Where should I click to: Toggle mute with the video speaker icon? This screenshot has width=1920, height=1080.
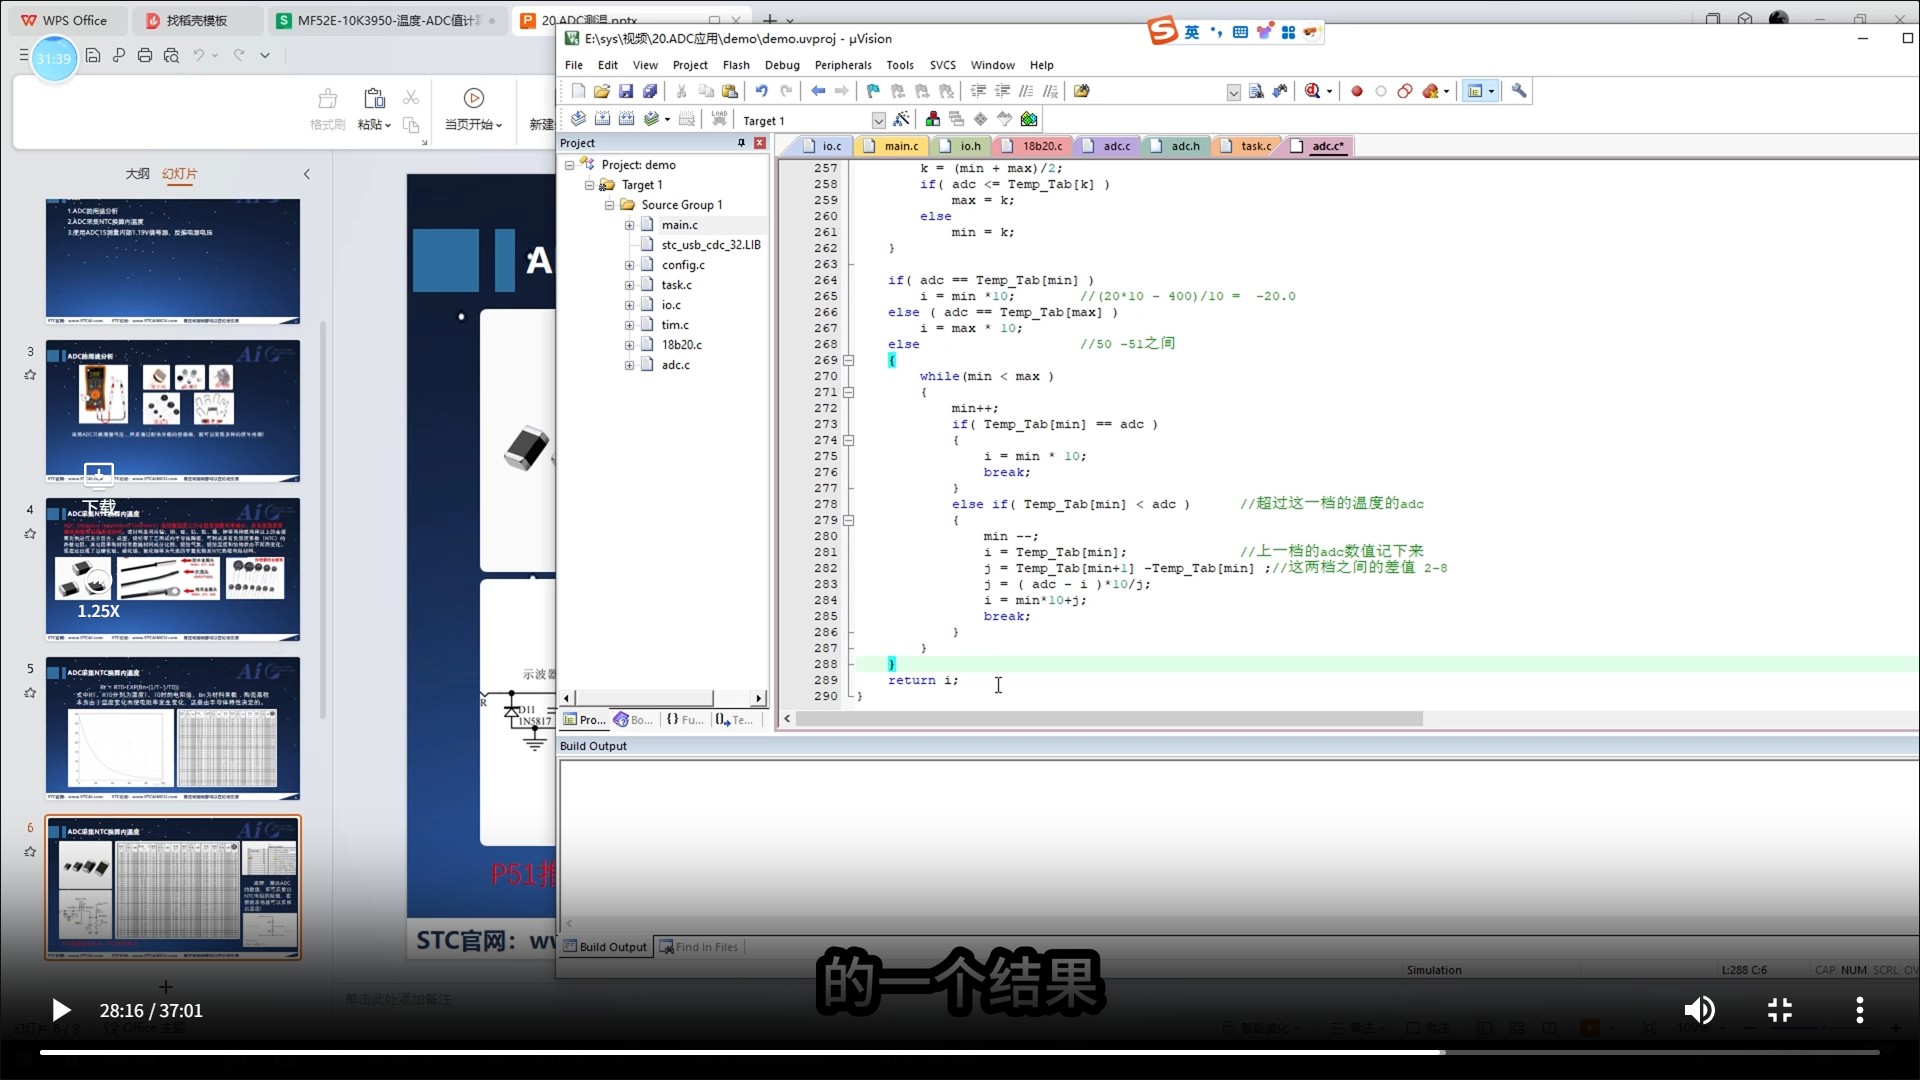[x=1698, y=1010]
